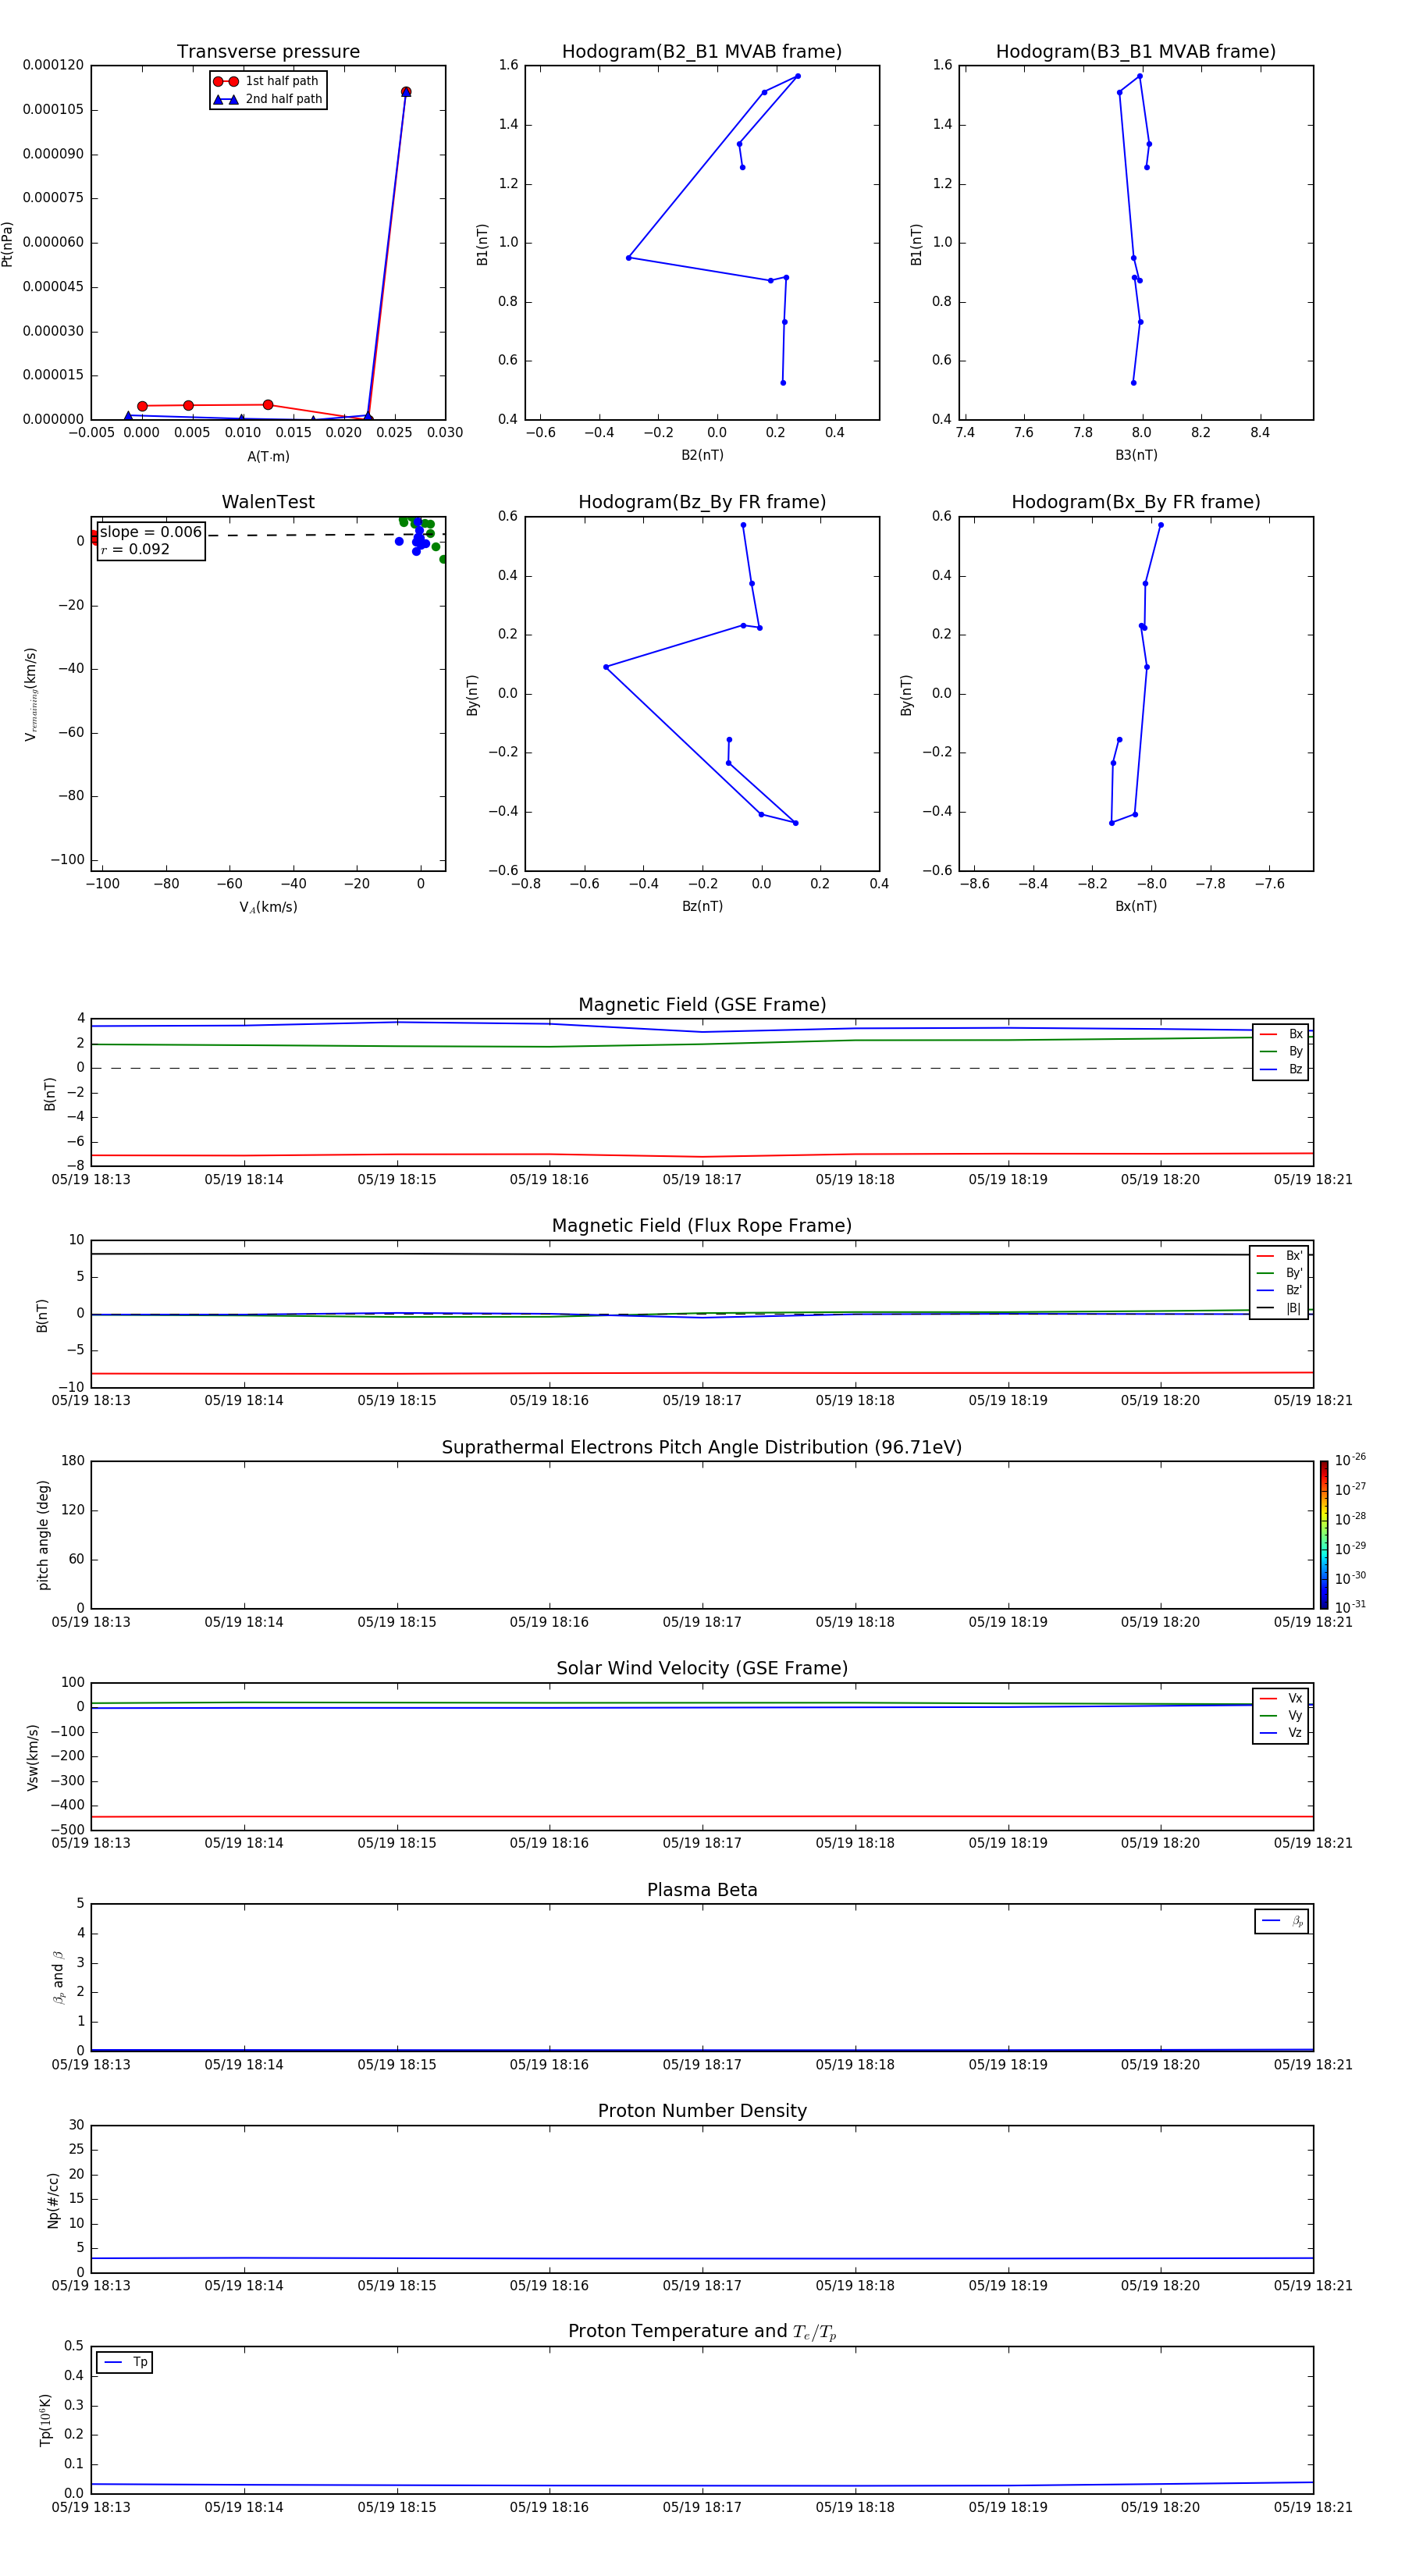Click the 'Proton Temperature and Te/Tp' title

point(702,2332)
